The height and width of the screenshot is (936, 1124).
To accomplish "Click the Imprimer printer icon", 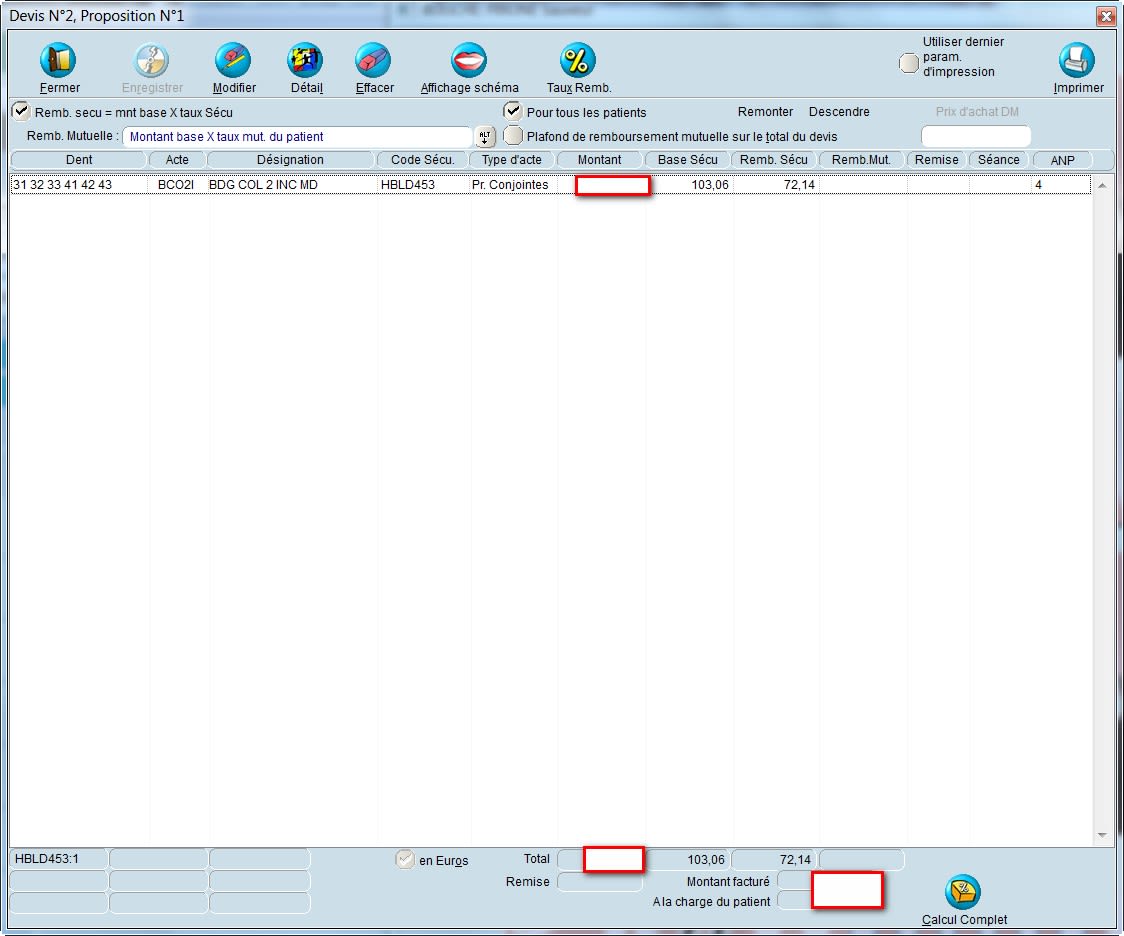I will [1077, 61].
